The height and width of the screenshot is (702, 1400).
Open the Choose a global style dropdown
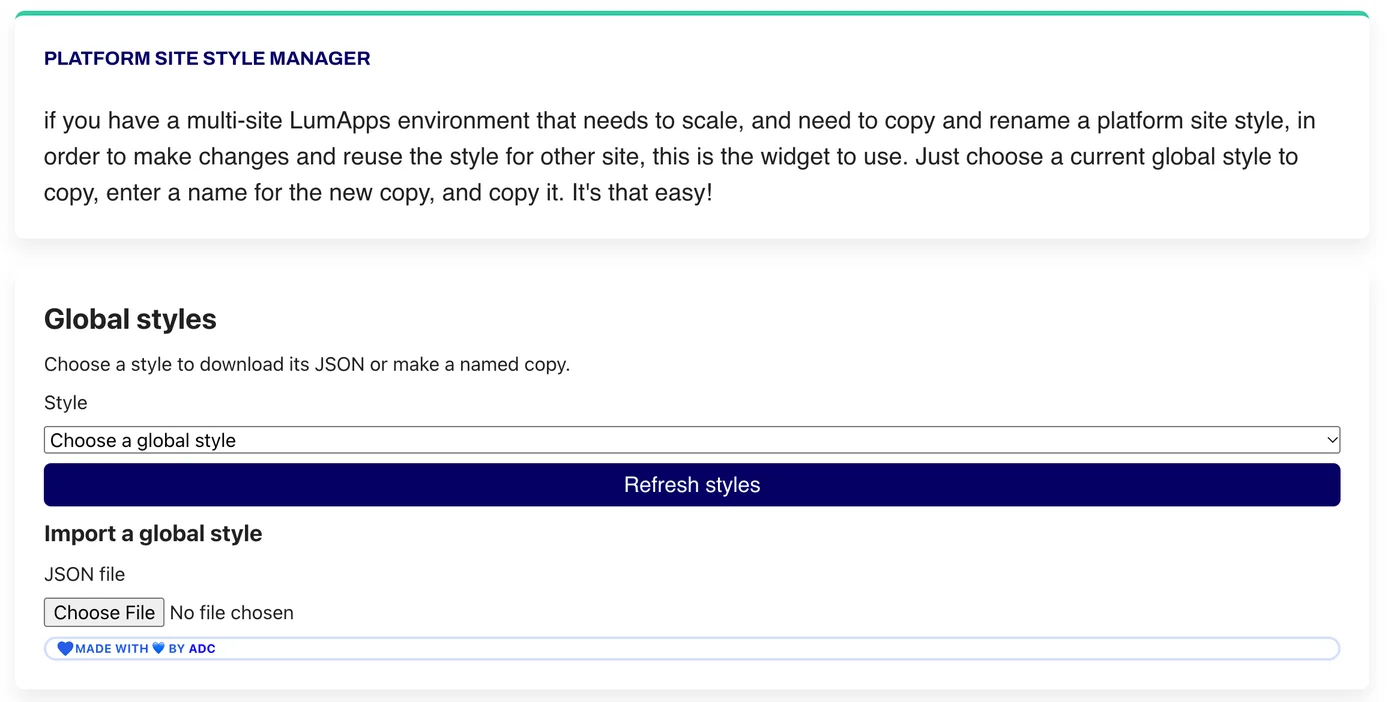click(x=692, y=440)
